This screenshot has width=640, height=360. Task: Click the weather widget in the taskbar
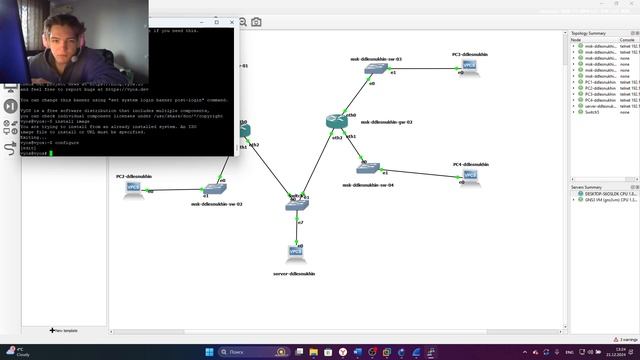pos(17,352)
